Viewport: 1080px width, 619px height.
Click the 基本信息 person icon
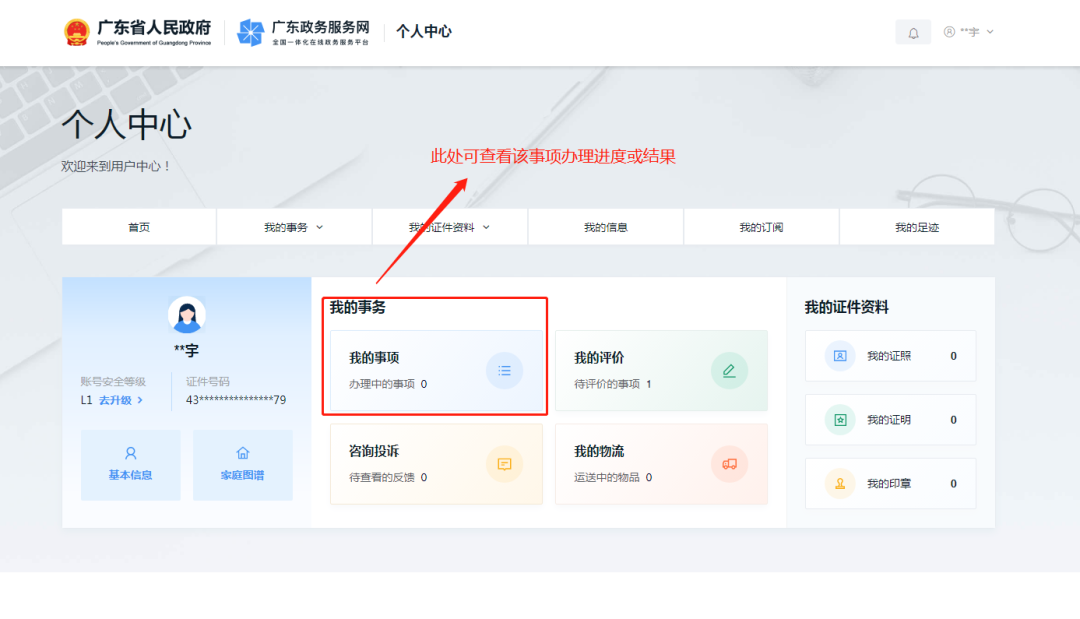coord(130,454)
